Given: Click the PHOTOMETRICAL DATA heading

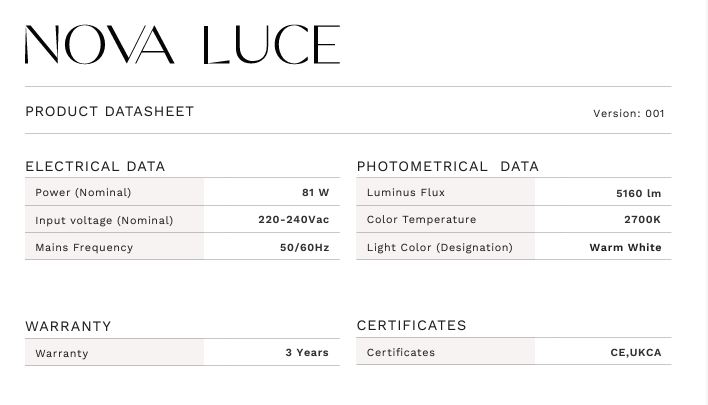Looking at the screenshot, I should coord(447,167).
